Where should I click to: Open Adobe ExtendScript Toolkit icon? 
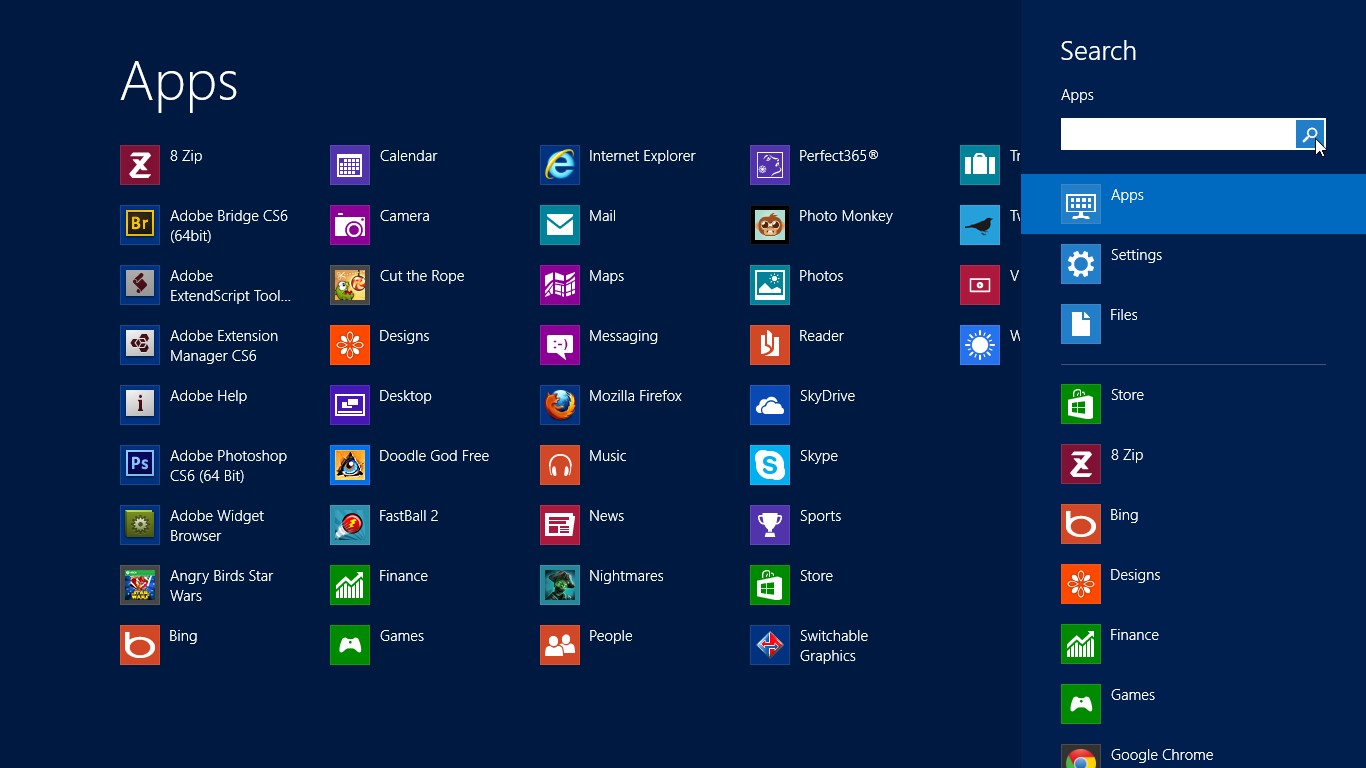coord(140,285)
